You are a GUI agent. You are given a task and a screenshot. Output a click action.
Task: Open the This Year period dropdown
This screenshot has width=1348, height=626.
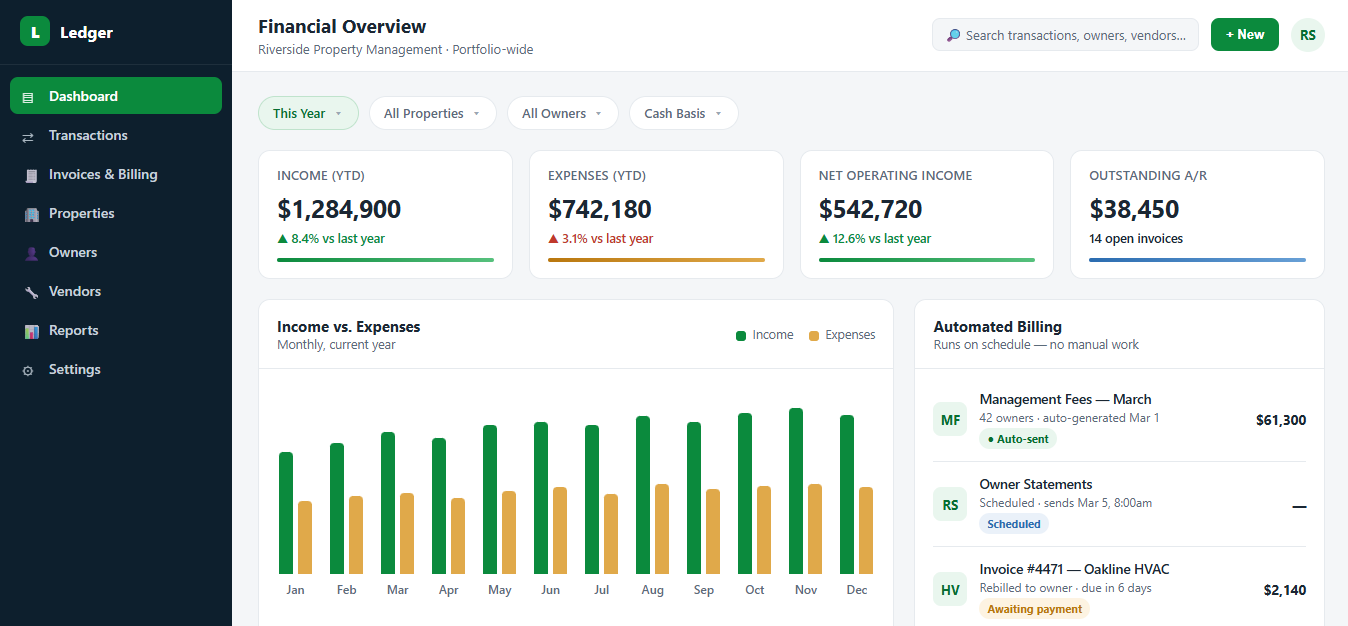click(308, 113)
